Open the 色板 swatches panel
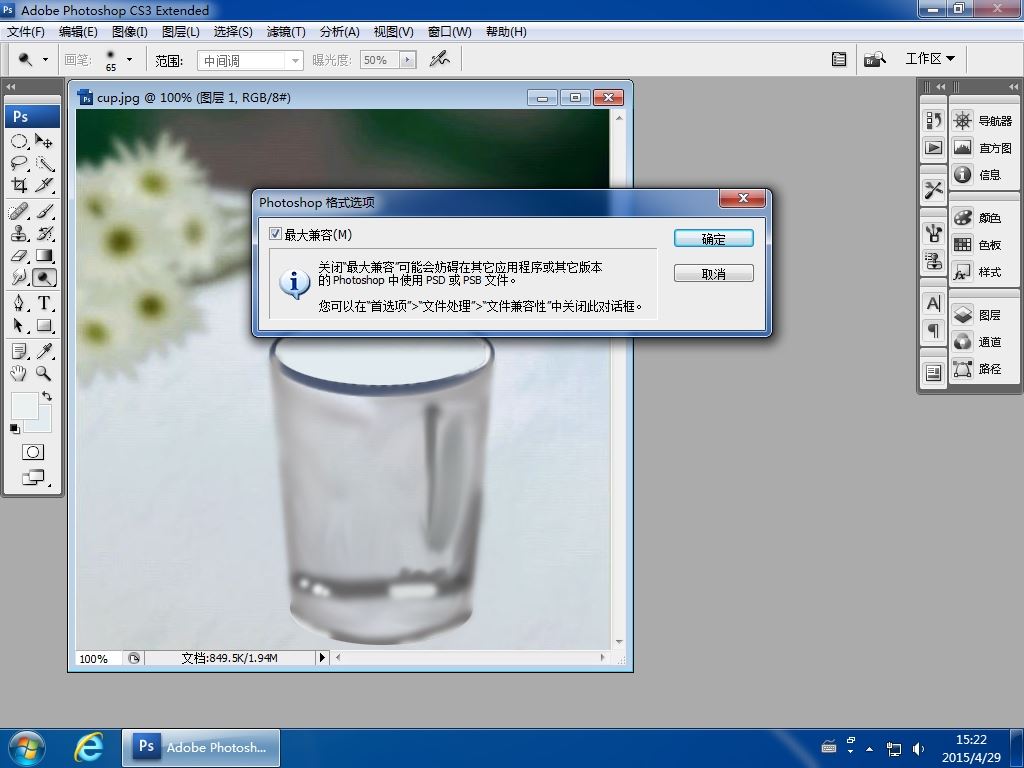1024x768 pixels. pos(983,245)
